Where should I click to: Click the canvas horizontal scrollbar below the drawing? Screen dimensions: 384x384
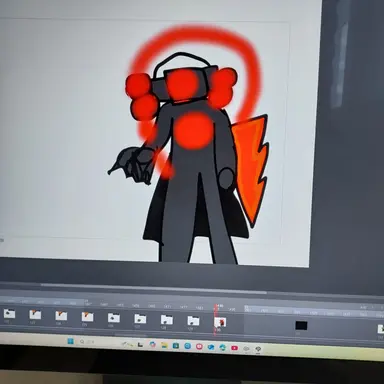click(153, 289)
